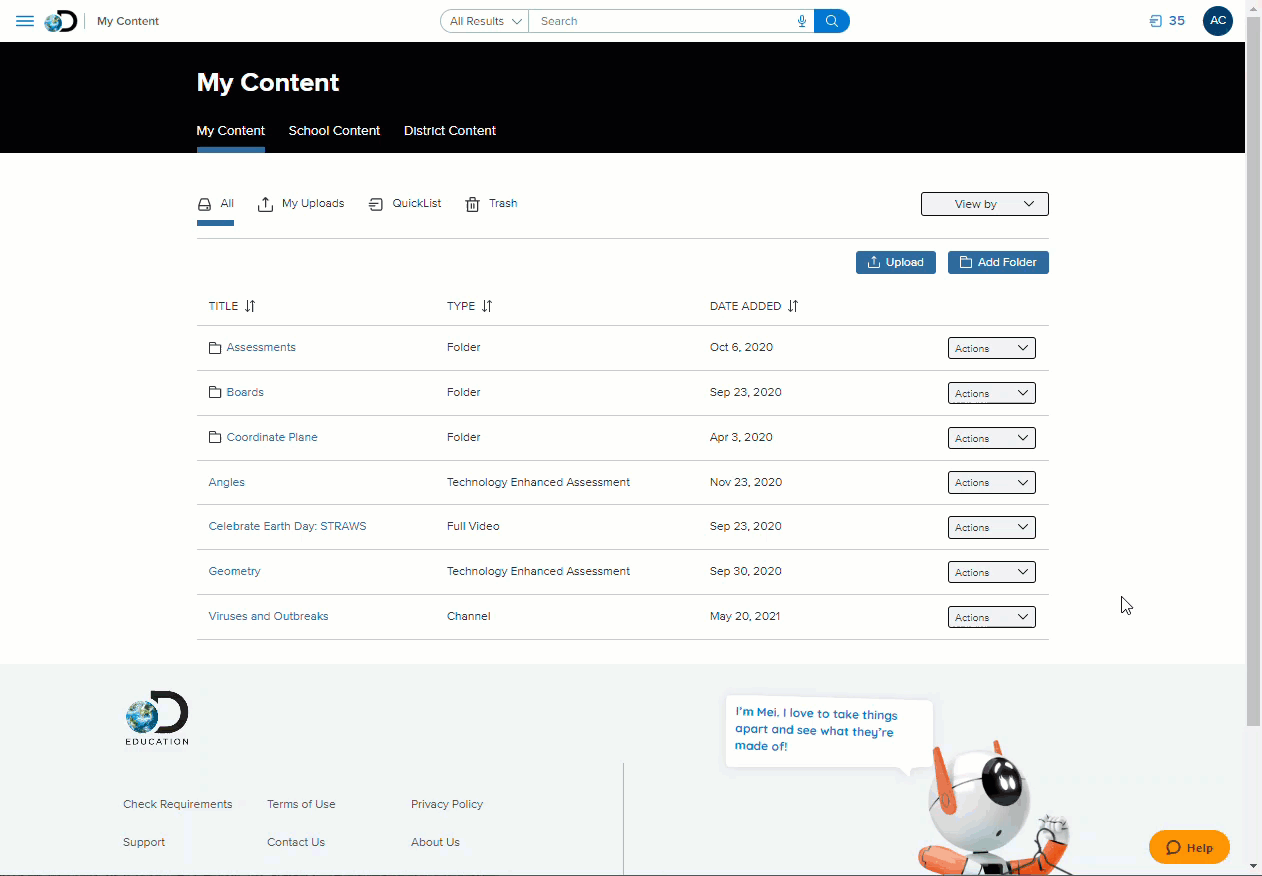Open the View by dropdown
The width and height of the screenshot is (1262, 876).
984,203
